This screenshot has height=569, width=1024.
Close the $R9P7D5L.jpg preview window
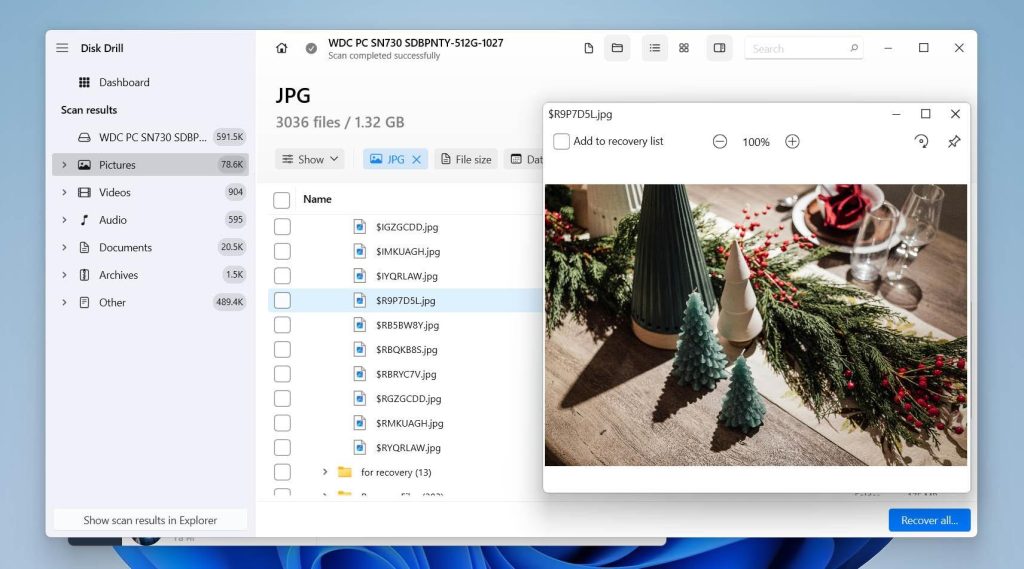pos(955,114)
